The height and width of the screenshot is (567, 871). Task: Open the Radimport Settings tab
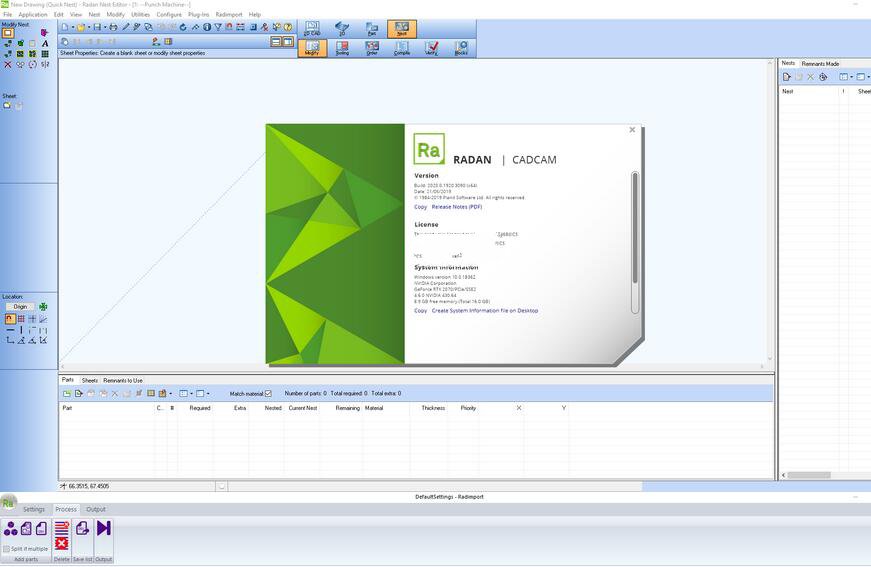(34, 509)
